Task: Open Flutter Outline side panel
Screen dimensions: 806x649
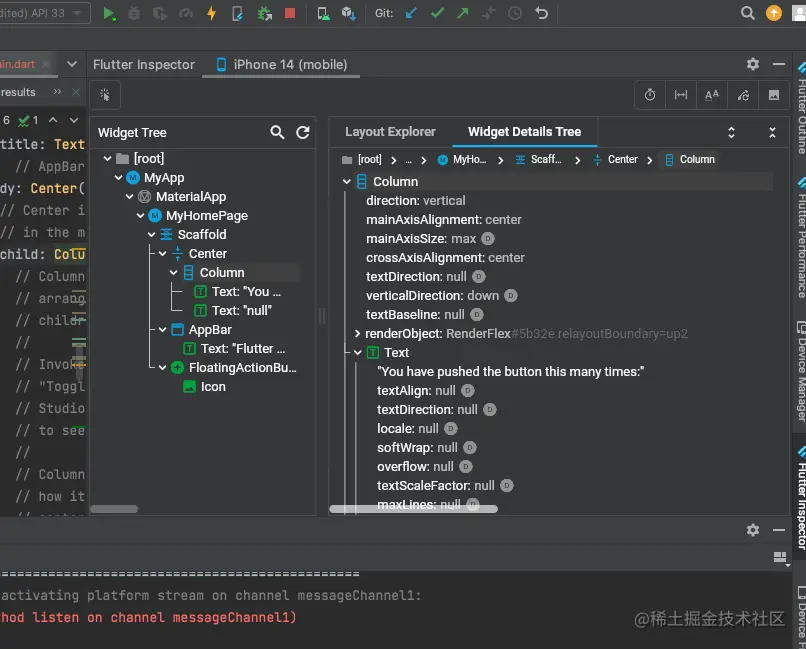Action: (800, 109)
